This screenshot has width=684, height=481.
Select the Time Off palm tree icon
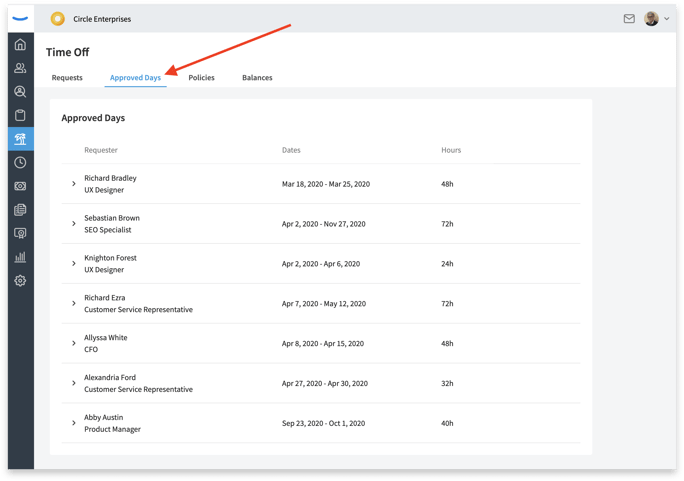(x=20, y=139)
